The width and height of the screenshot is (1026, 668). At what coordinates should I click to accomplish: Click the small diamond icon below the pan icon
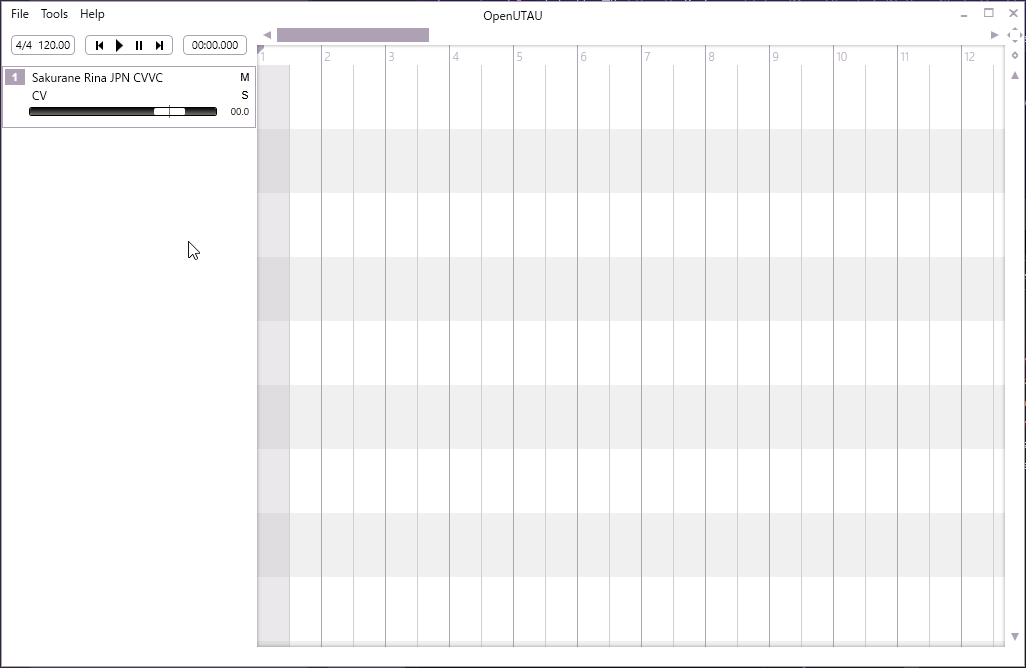pos(1015,56)
